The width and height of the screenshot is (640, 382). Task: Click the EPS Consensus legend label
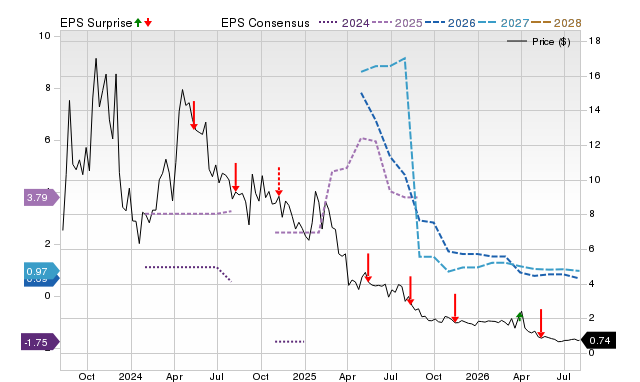click(265, 23)
